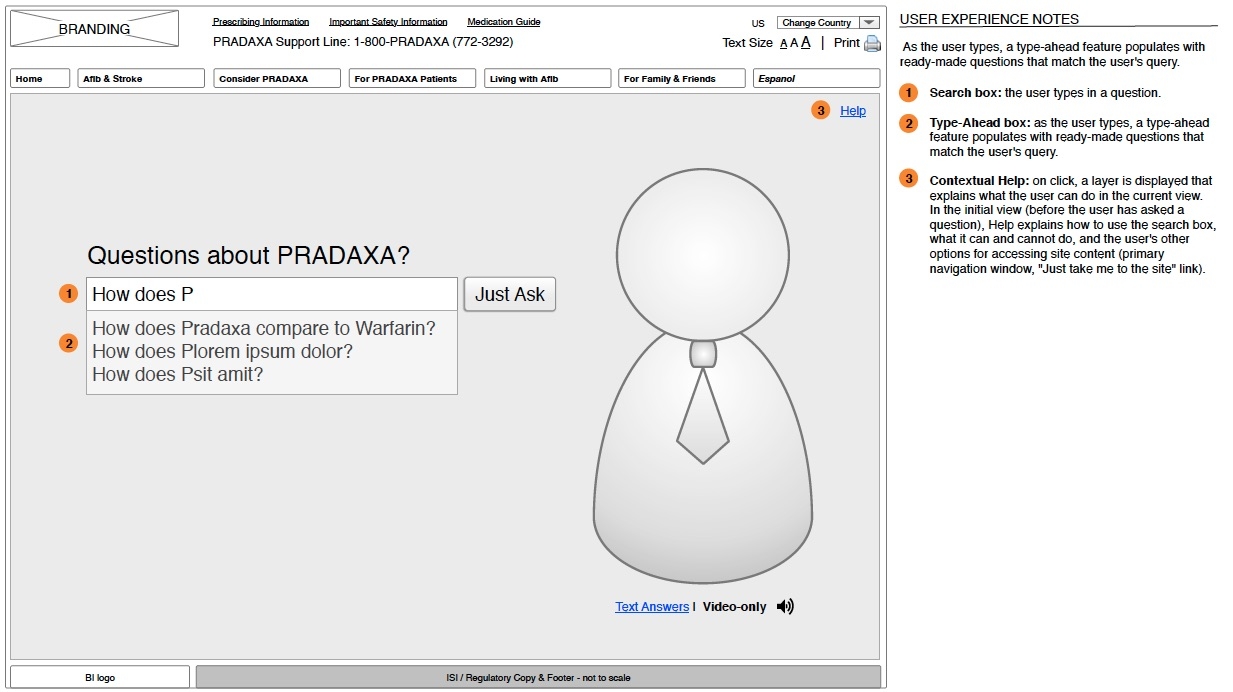Open the For Family & Friends tab

[x=681, y=78]
